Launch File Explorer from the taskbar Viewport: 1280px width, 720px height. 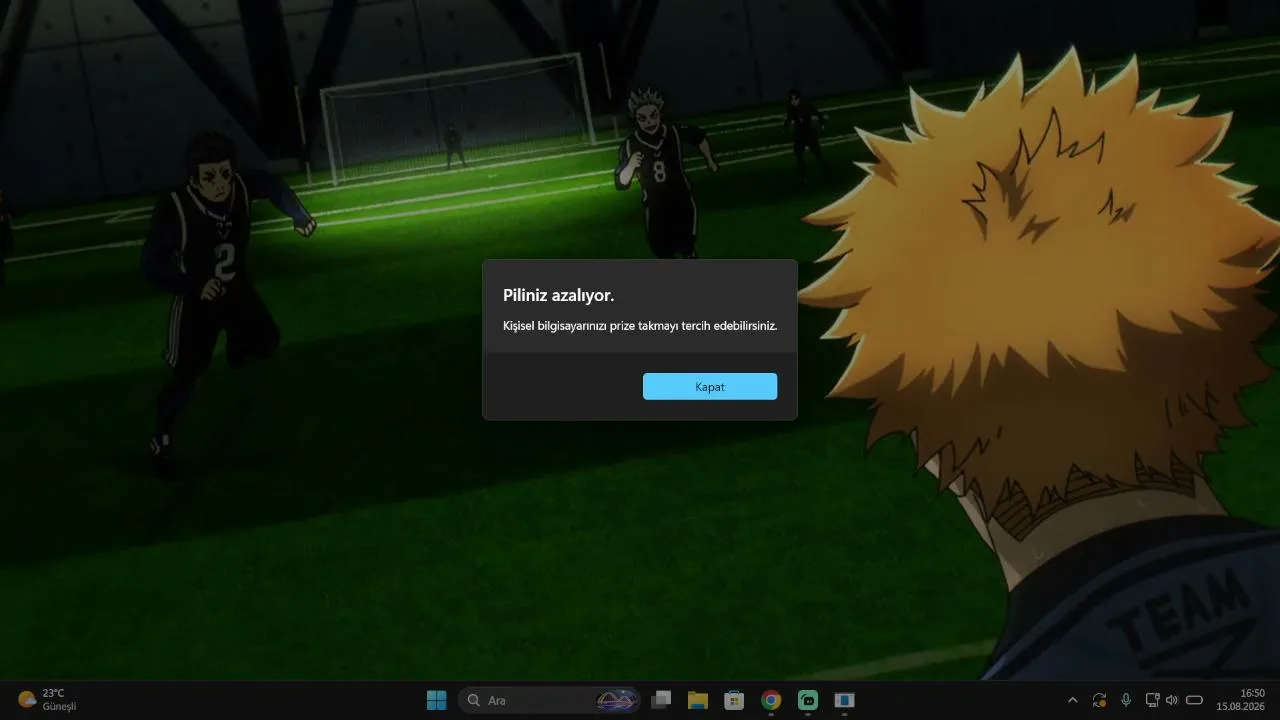[x=697, y=700]
